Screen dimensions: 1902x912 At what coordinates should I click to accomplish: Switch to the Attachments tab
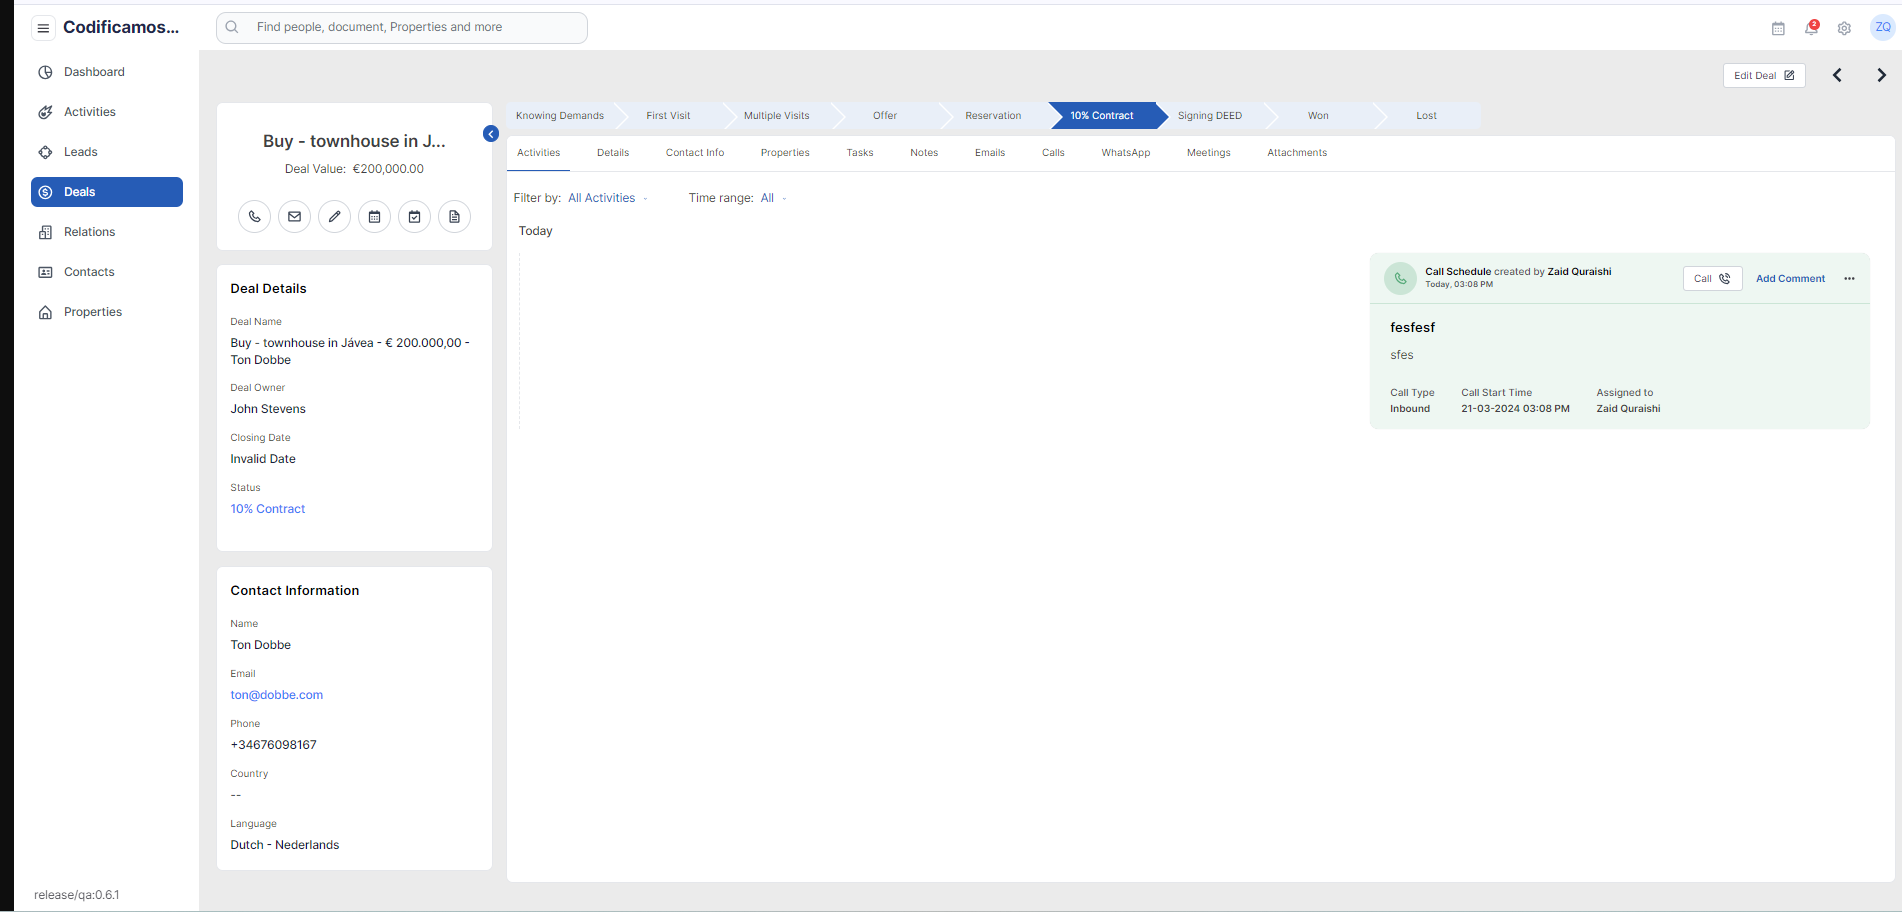pyautogui.click(x=1296, y=153)
